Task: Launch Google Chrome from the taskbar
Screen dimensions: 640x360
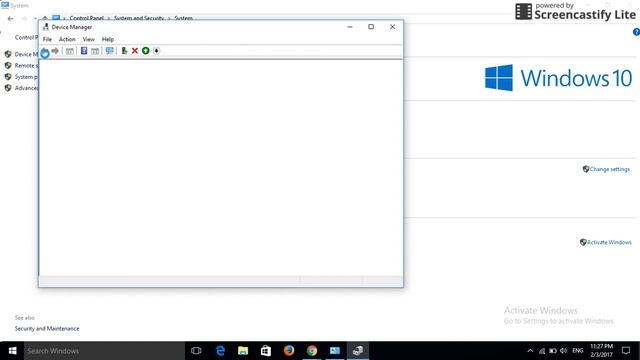Action: point(312,351)
